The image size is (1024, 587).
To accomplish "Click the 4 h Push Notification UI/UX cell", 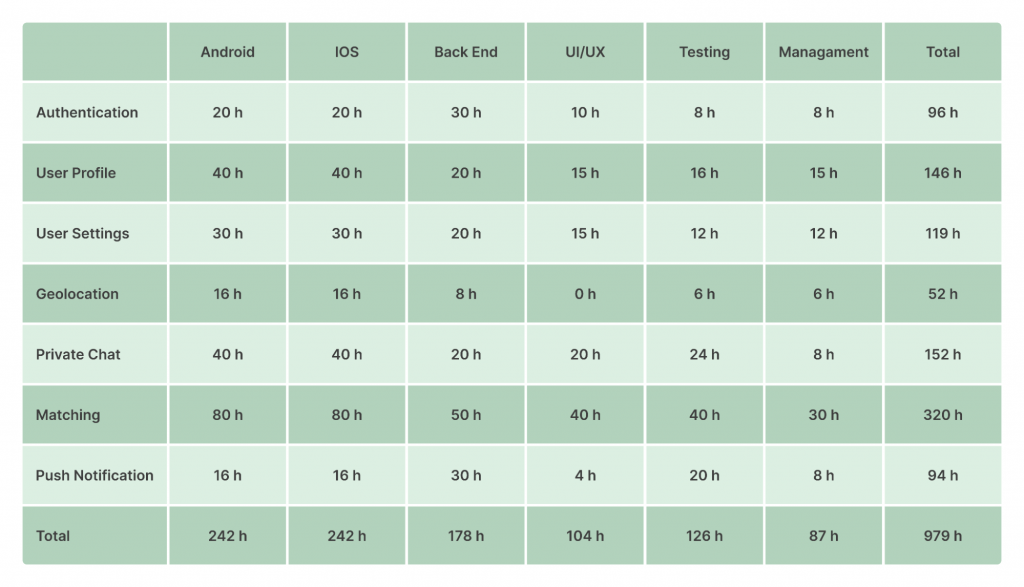I will (x=585, y=475).
